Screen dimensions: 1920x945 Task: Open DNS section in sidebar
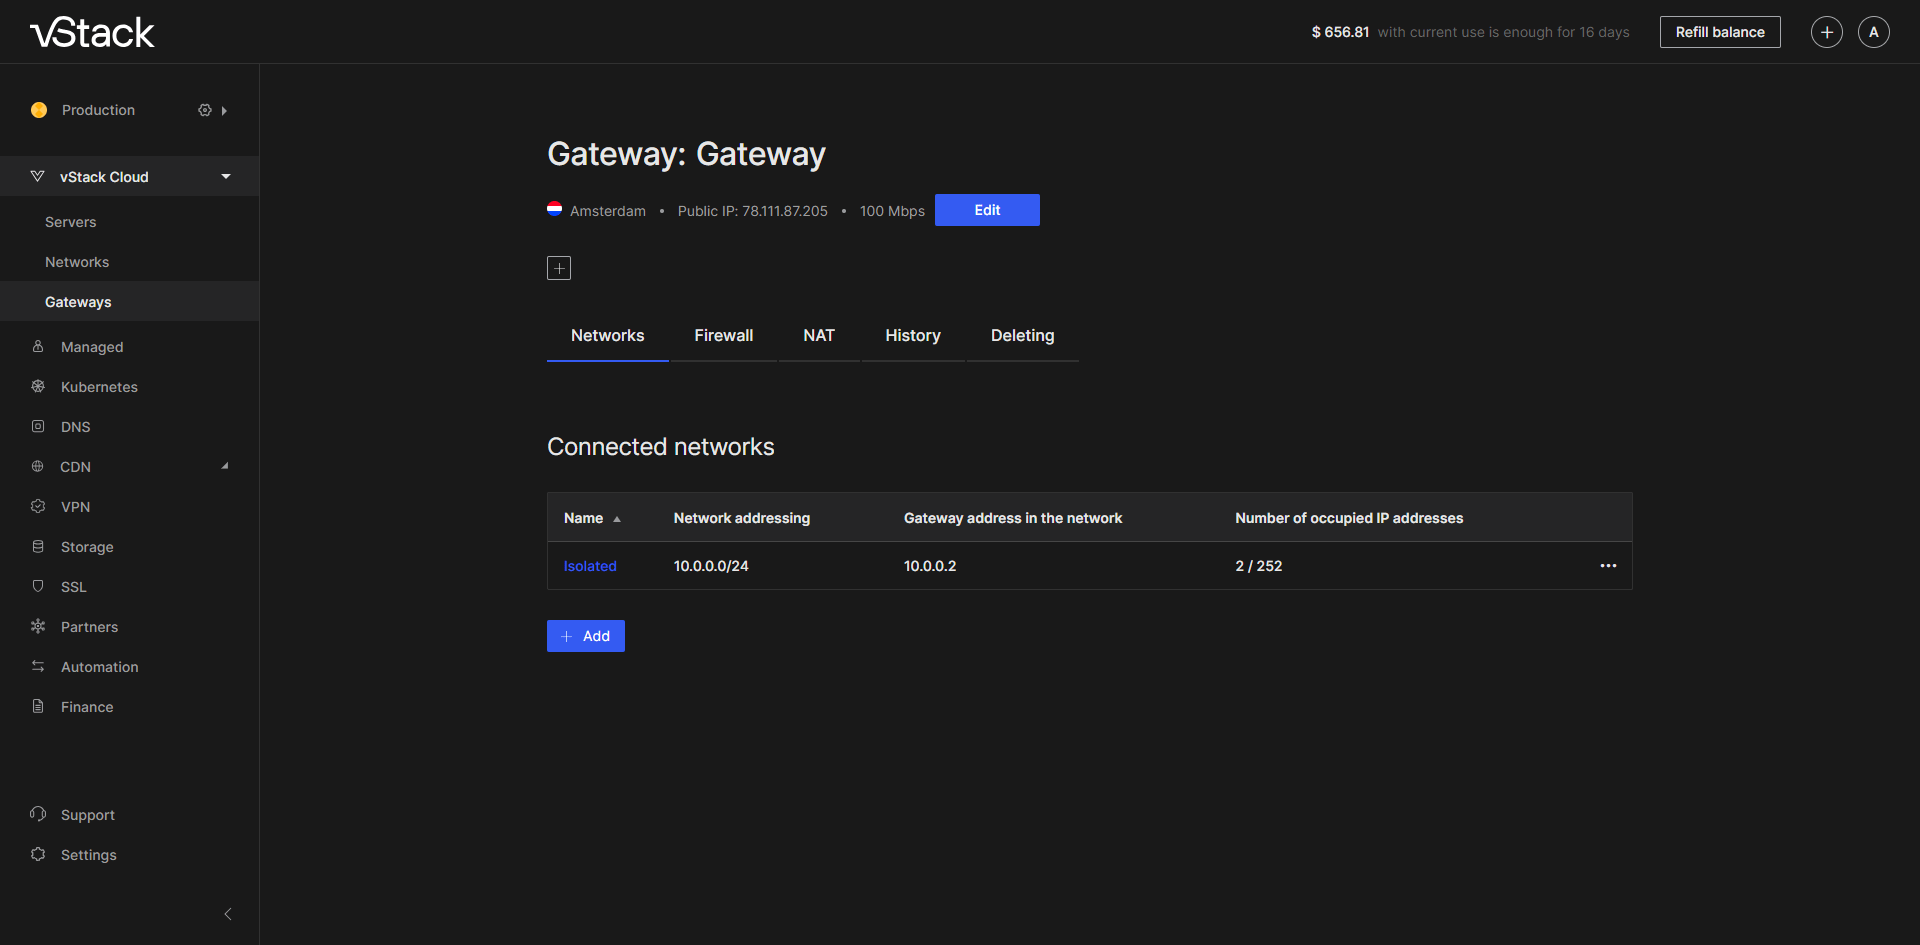75,427
